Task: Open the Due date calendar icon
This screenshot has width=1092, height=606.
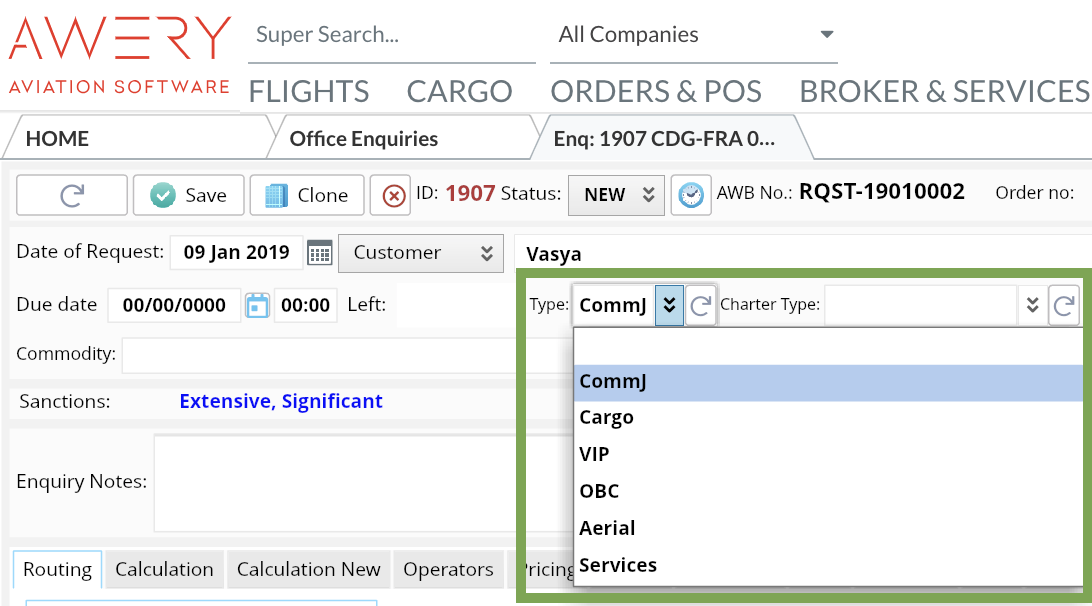Action: [x=258, y=305]
